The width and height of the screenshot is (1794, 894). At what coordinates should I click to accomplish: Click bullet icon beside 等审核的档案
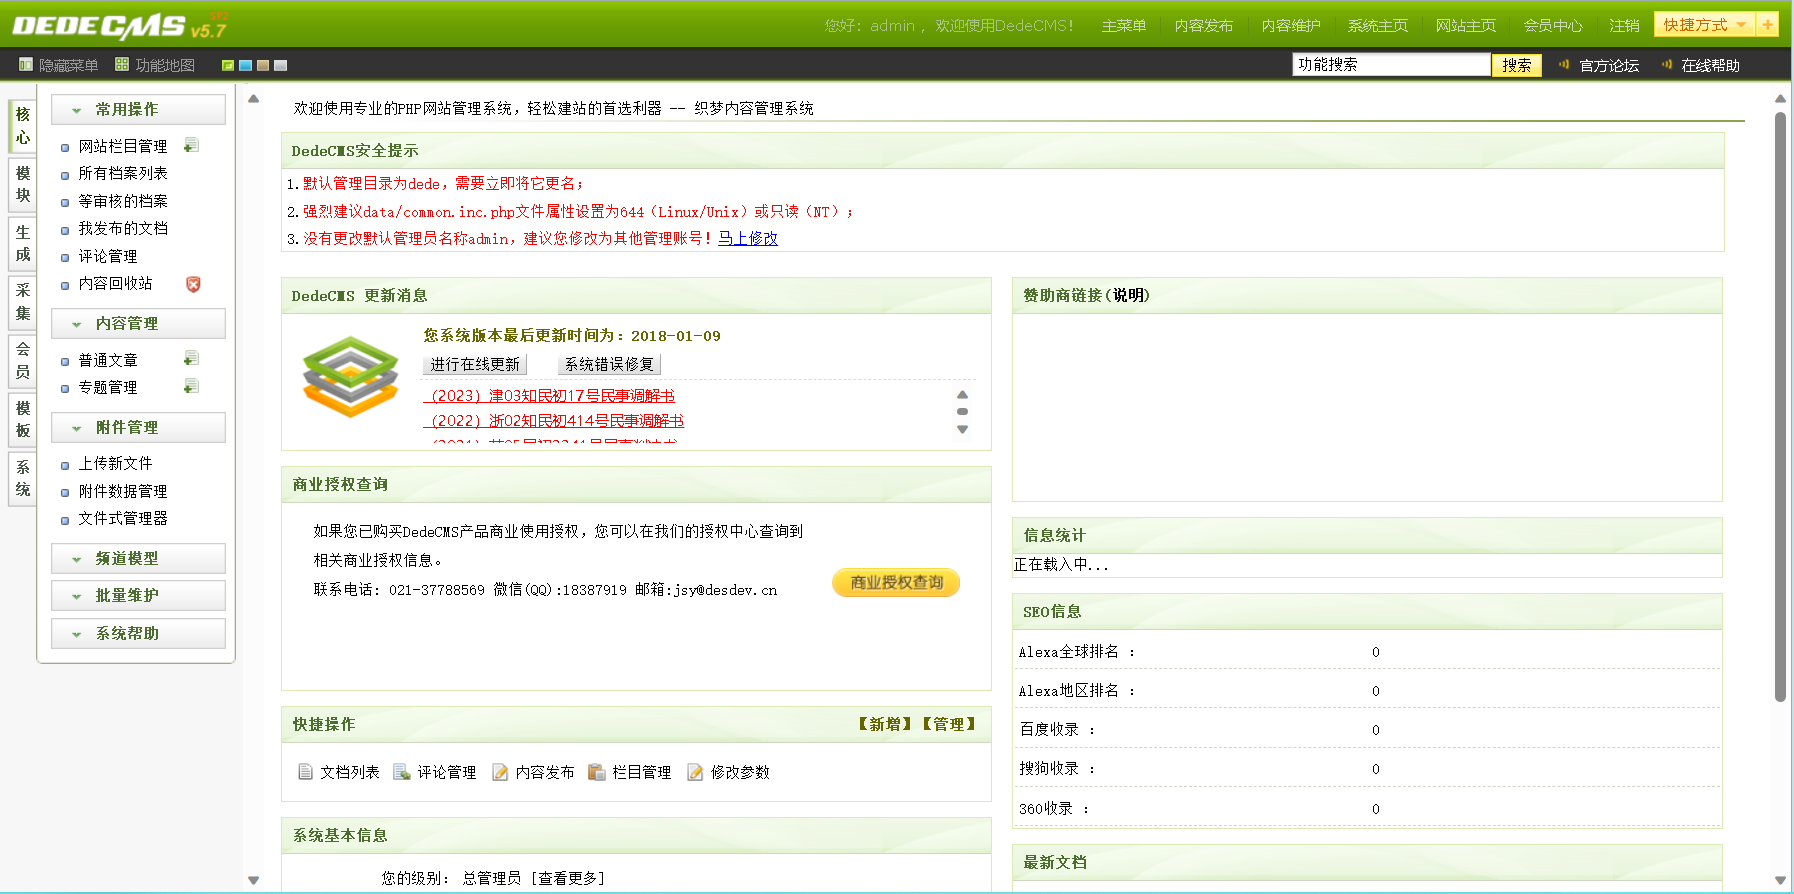[x=65, y=203]
